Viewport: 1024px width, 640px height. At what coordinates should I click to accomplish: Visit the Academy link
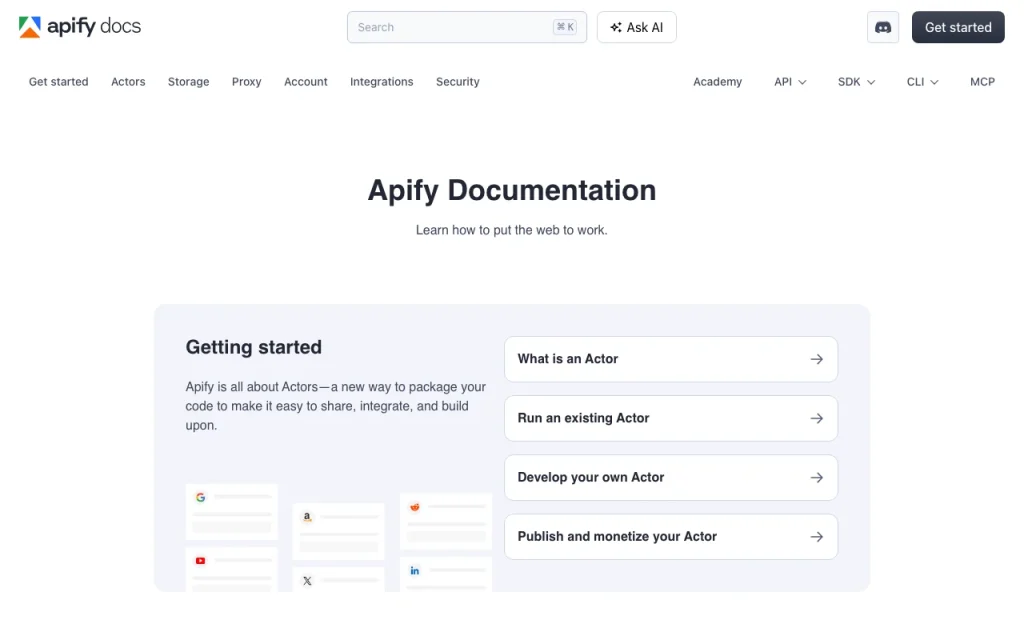[717, 82]
